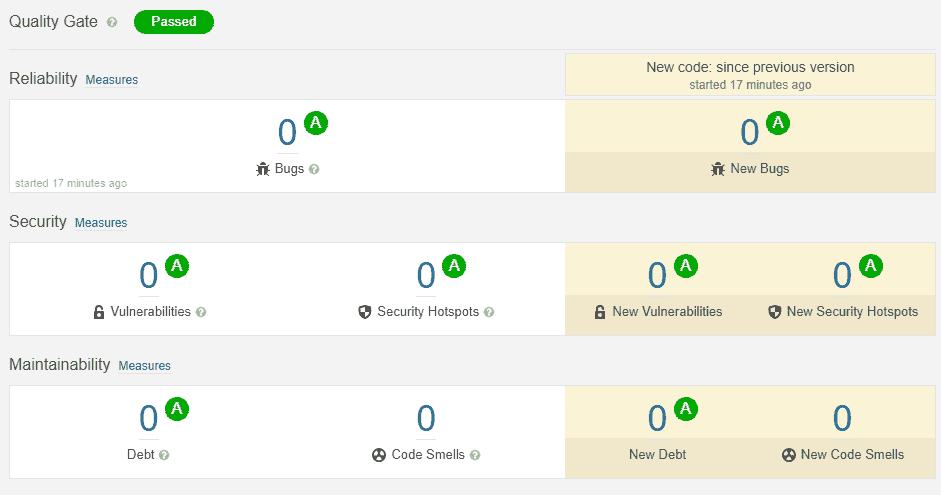Click the lock icon beside Vulnerabilities
Viewport: 941px width, 495px height.
point(99,312)
